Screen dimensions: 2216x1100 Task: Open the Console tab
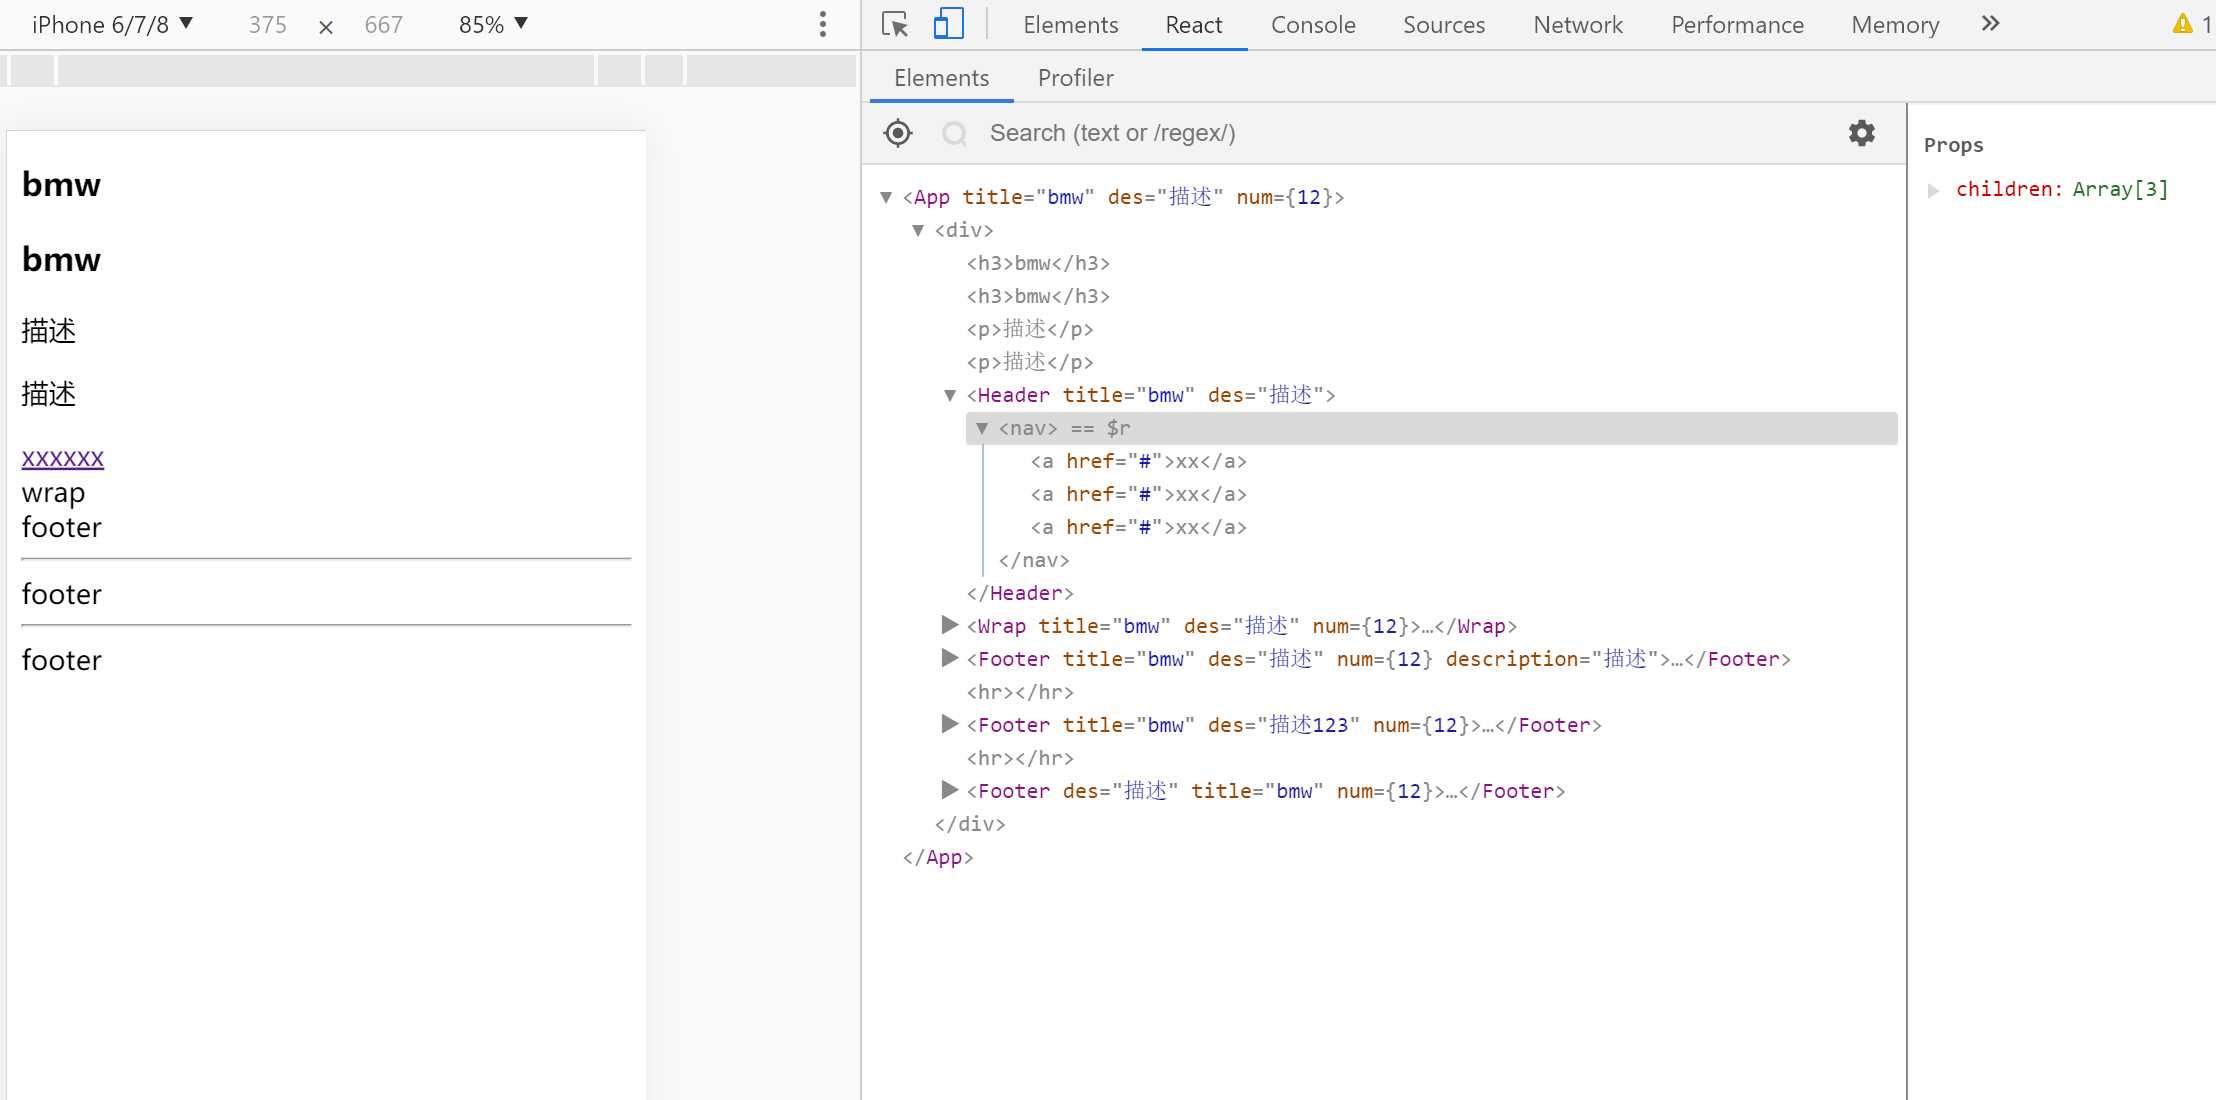point(1313,25)
